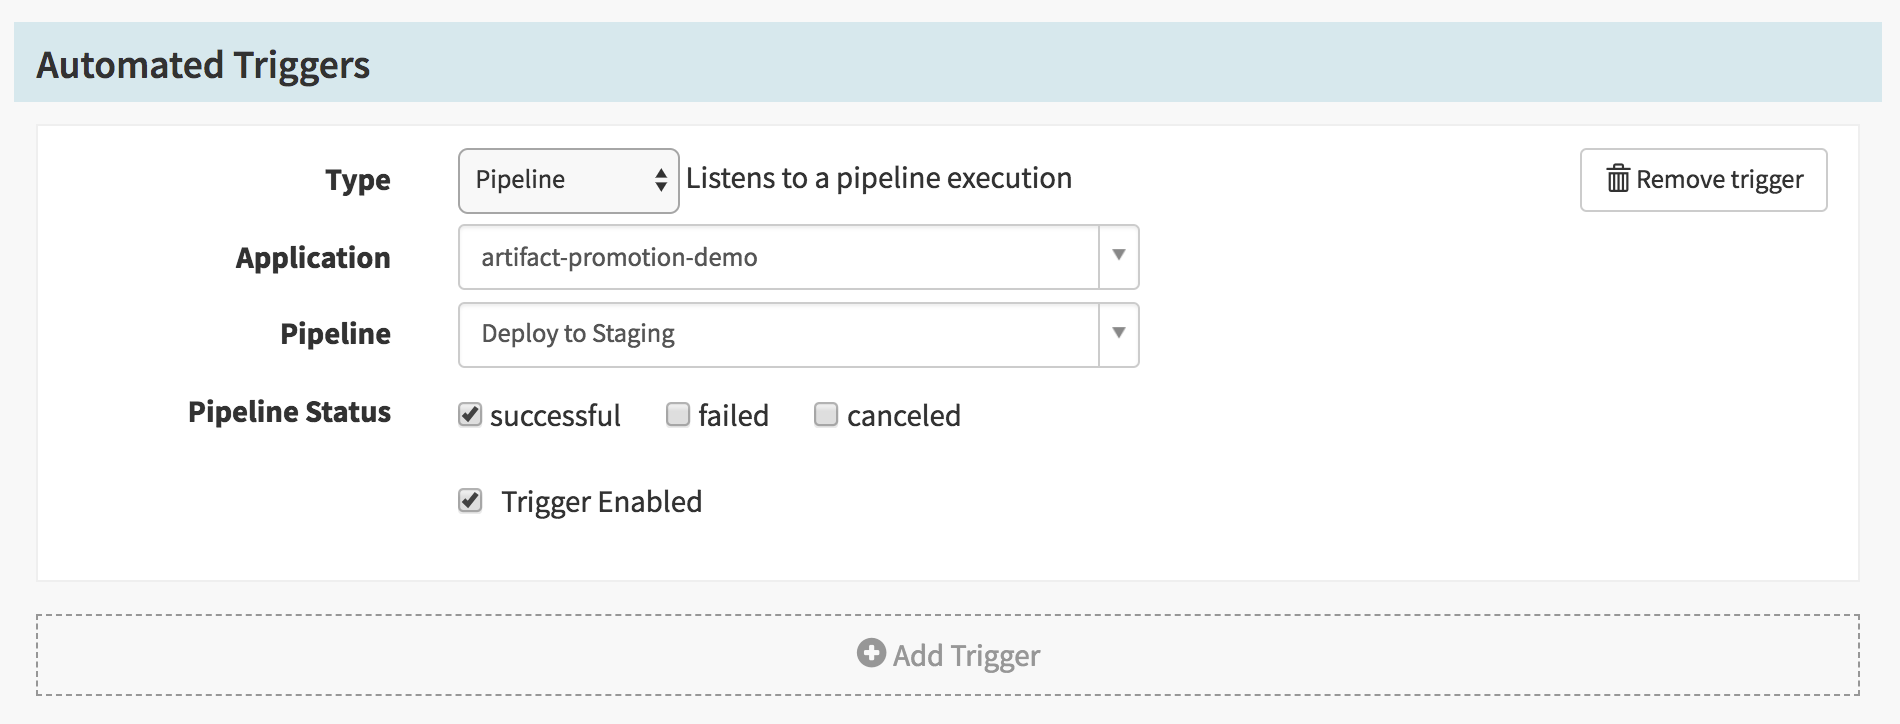Click the trash icon on Remove trigger

tap(1617, 179)
